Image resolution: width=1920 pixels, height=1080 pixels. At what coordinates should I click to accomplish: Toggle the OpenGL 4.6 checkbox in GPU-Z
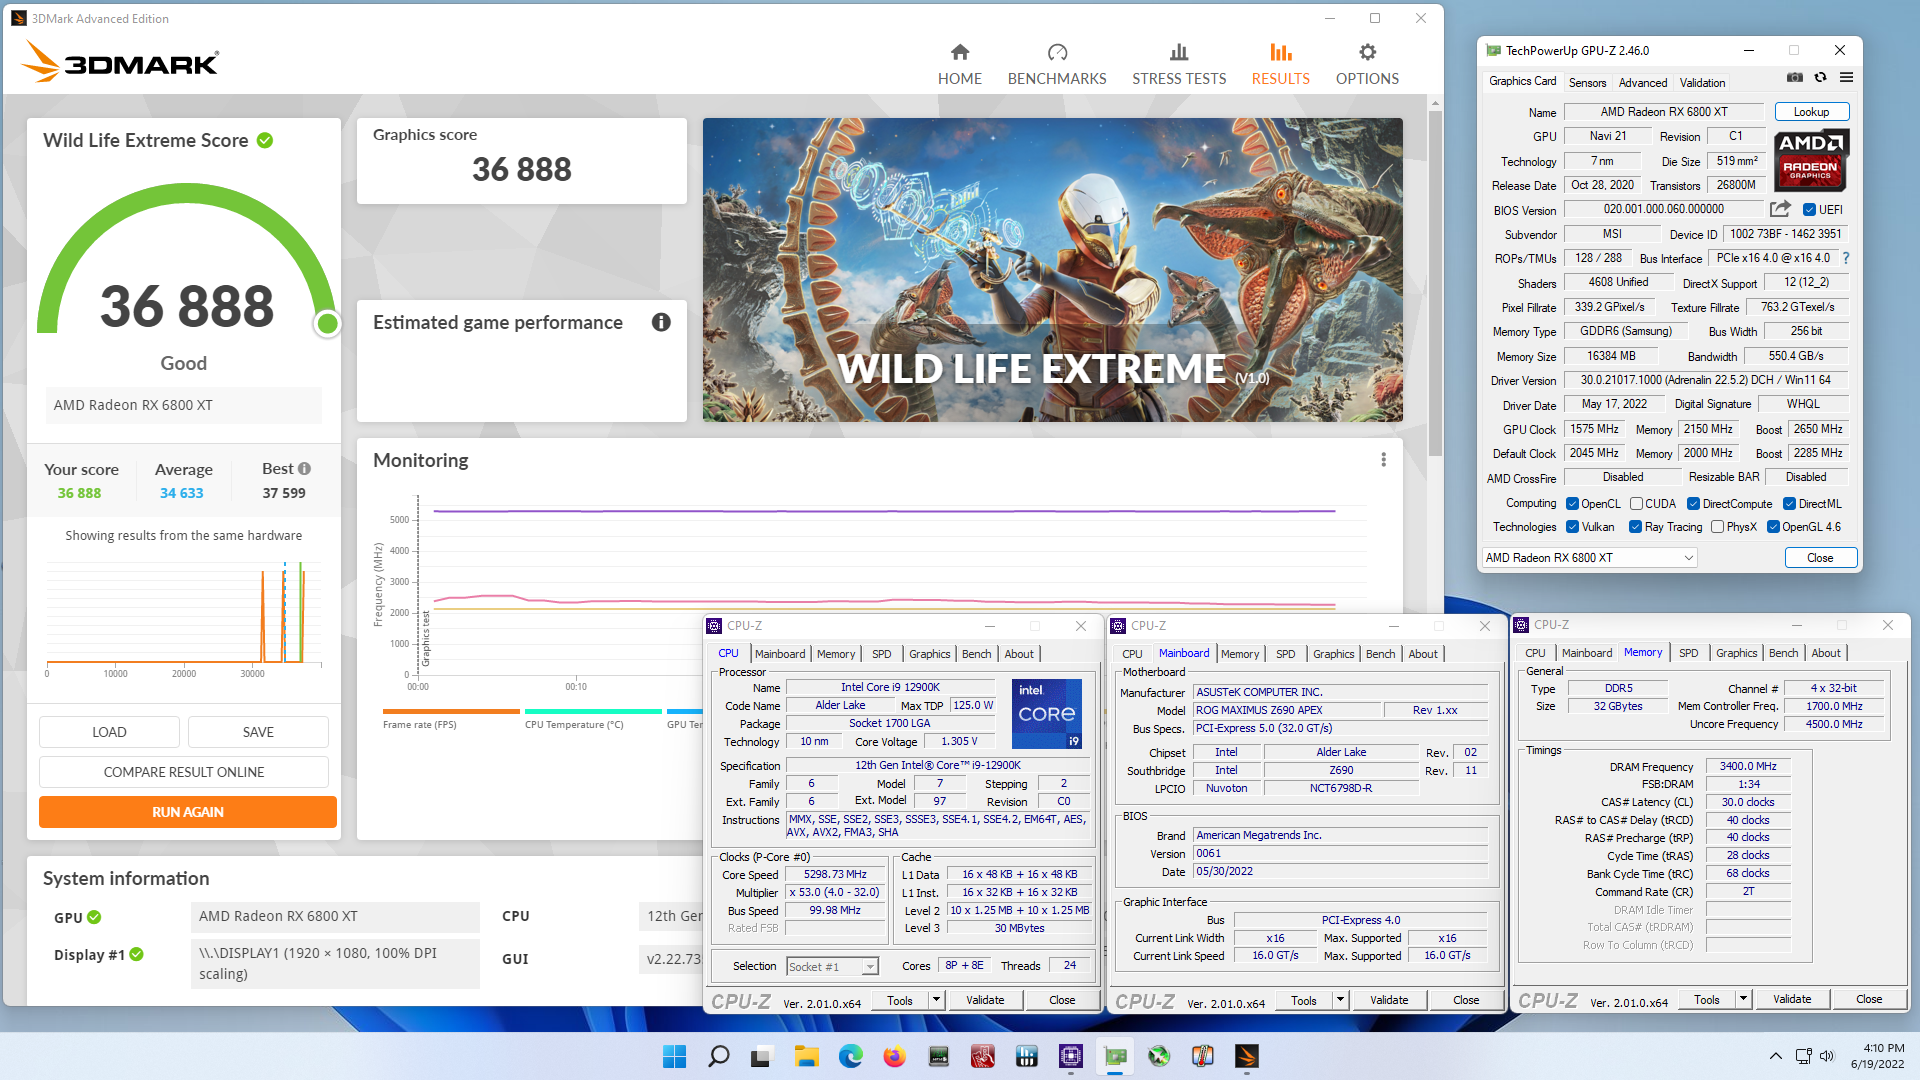pos(1772,527)
